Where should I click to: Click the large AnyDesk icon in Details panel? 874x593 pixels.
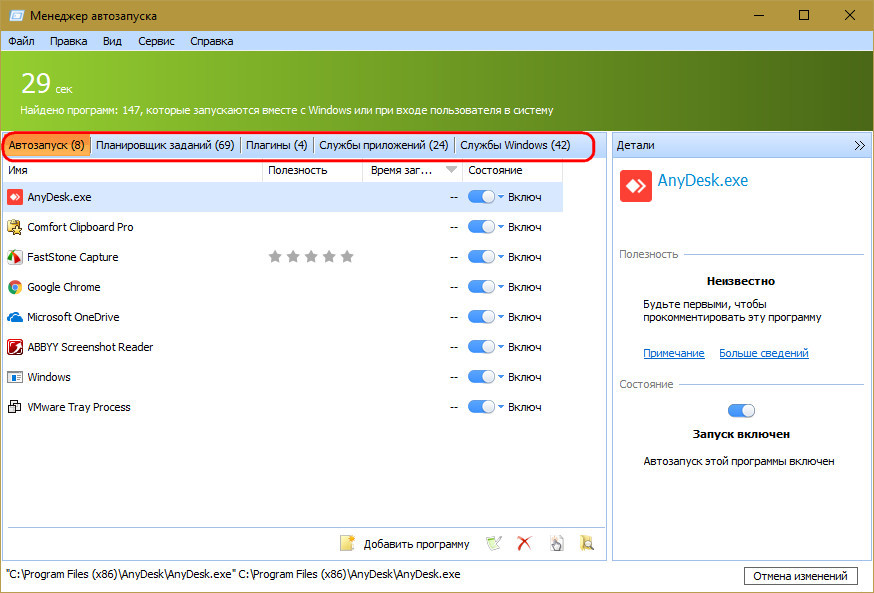pos(636,186)
